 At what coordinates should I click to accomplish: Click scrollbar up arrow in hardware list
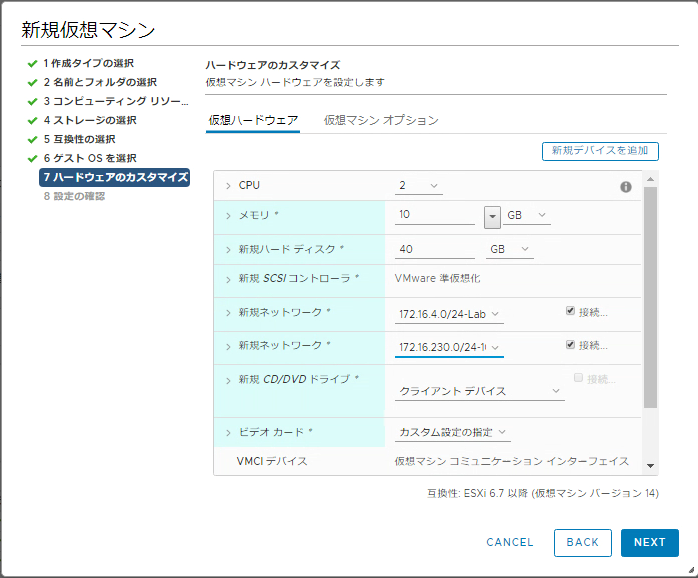click(x=650, y=179)
